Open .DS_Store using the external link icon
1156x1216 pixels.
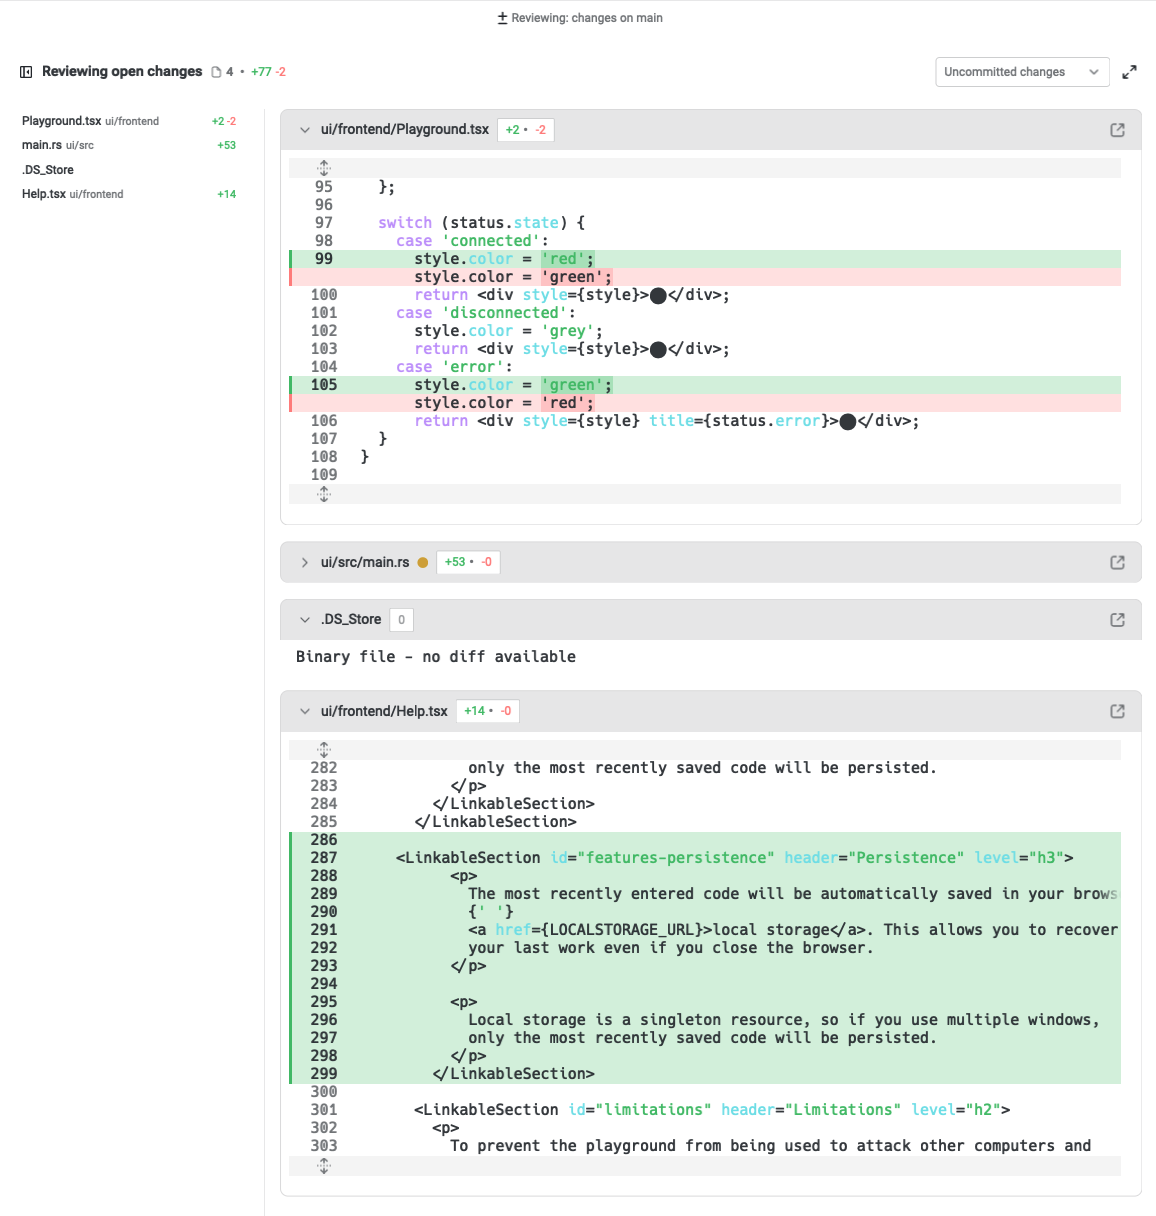(1117, 620)
